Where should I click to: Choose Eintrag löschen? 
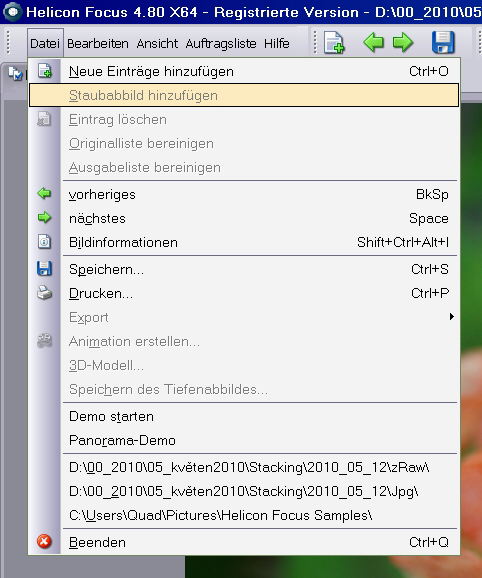pyautogui.click(x=244, y=119)
